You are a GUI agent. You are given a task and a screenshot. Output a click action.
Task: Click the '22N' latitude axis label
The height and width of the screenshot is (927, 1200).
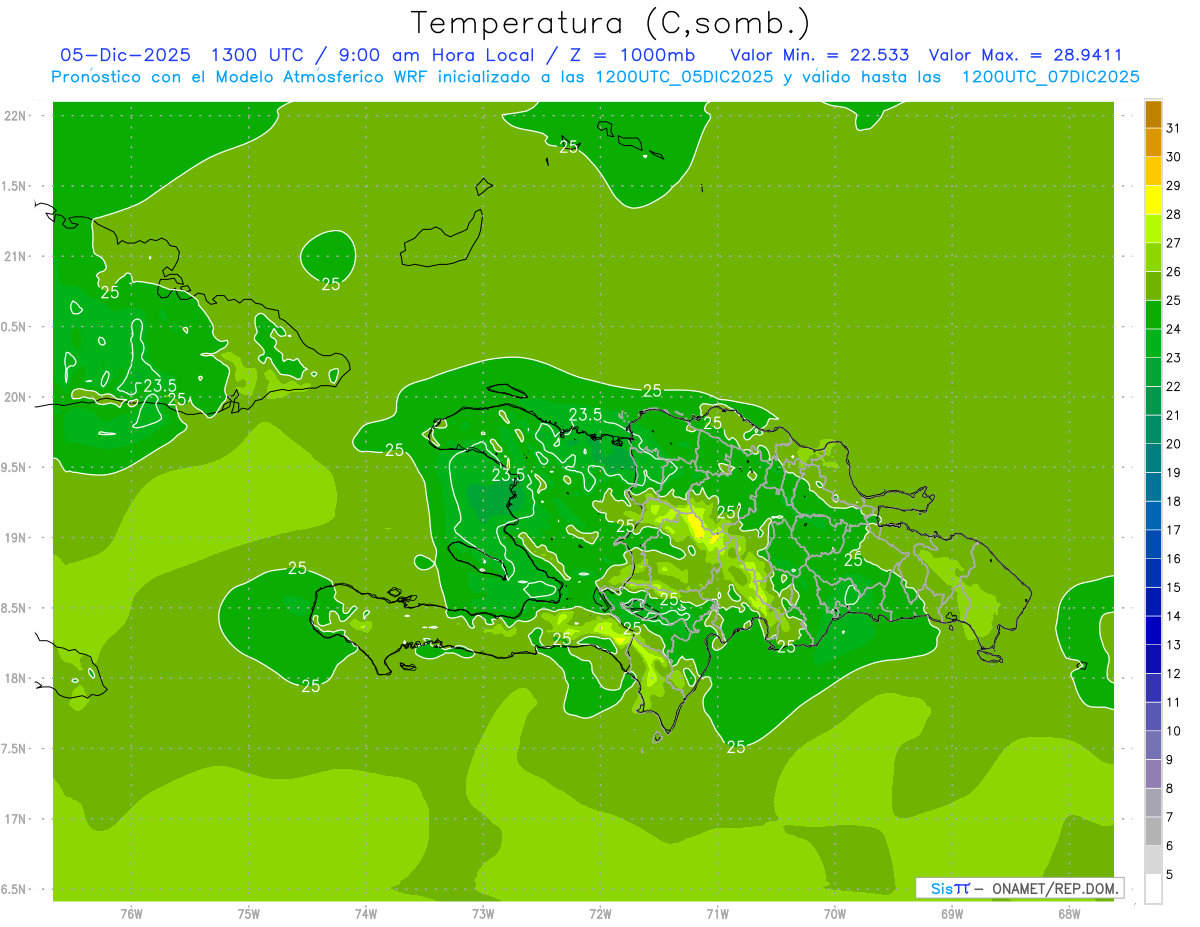(x=16, y=116)
